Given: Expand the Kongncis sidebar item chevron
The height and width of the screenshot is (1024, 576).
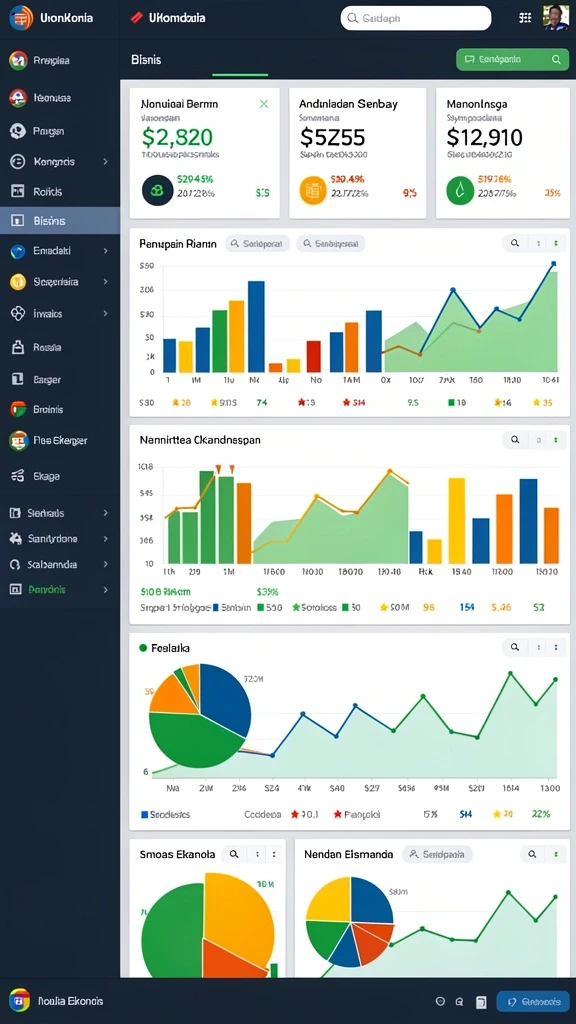Looking at the screenshot, I should click(105, 161).
